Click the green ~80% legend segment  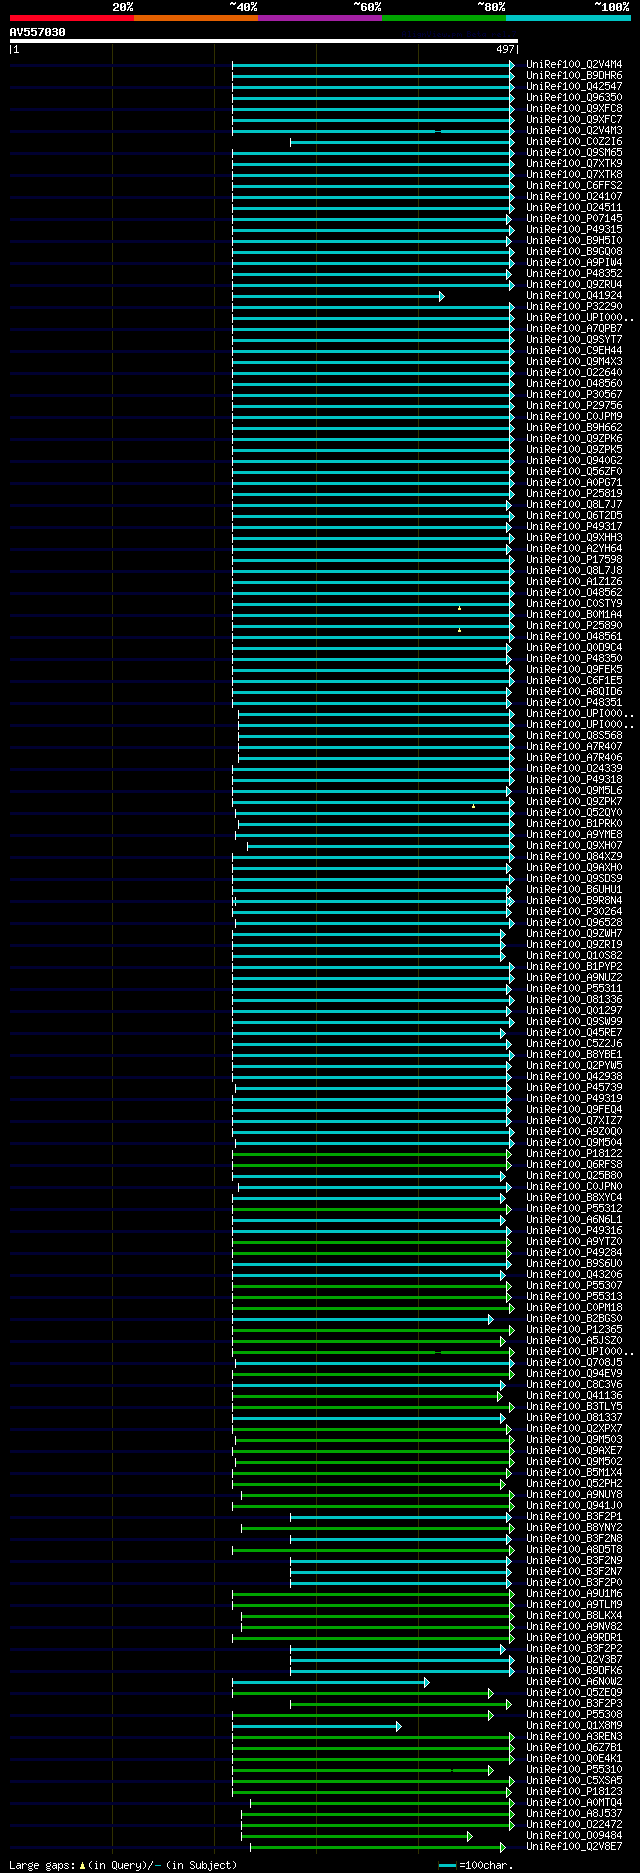[x=443, y=18]
